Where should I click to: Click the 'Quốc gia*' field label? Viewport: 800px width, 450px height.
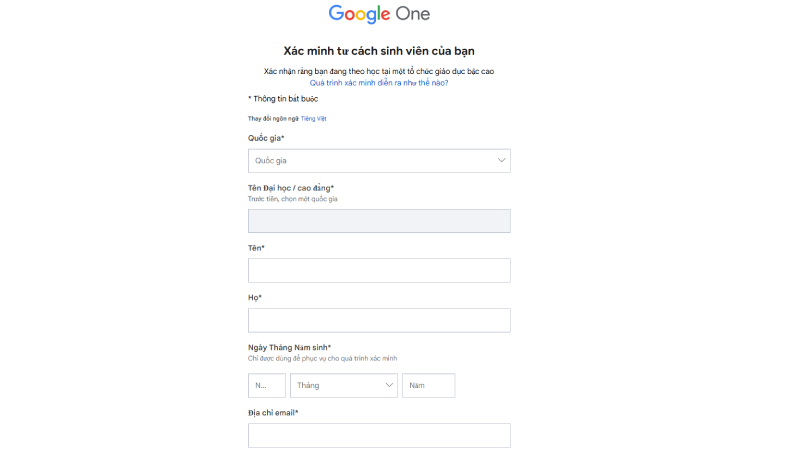coord(266,138)
